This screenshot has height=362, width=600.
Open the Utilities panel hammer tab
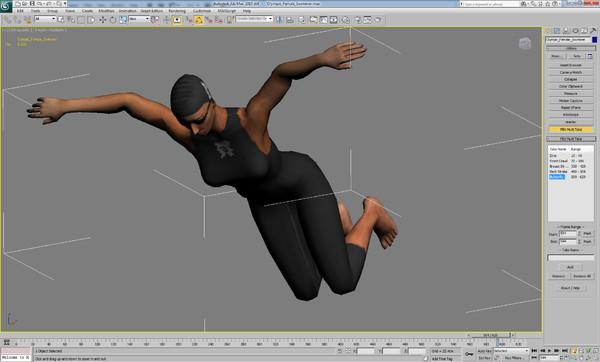[x=593, y=31]
